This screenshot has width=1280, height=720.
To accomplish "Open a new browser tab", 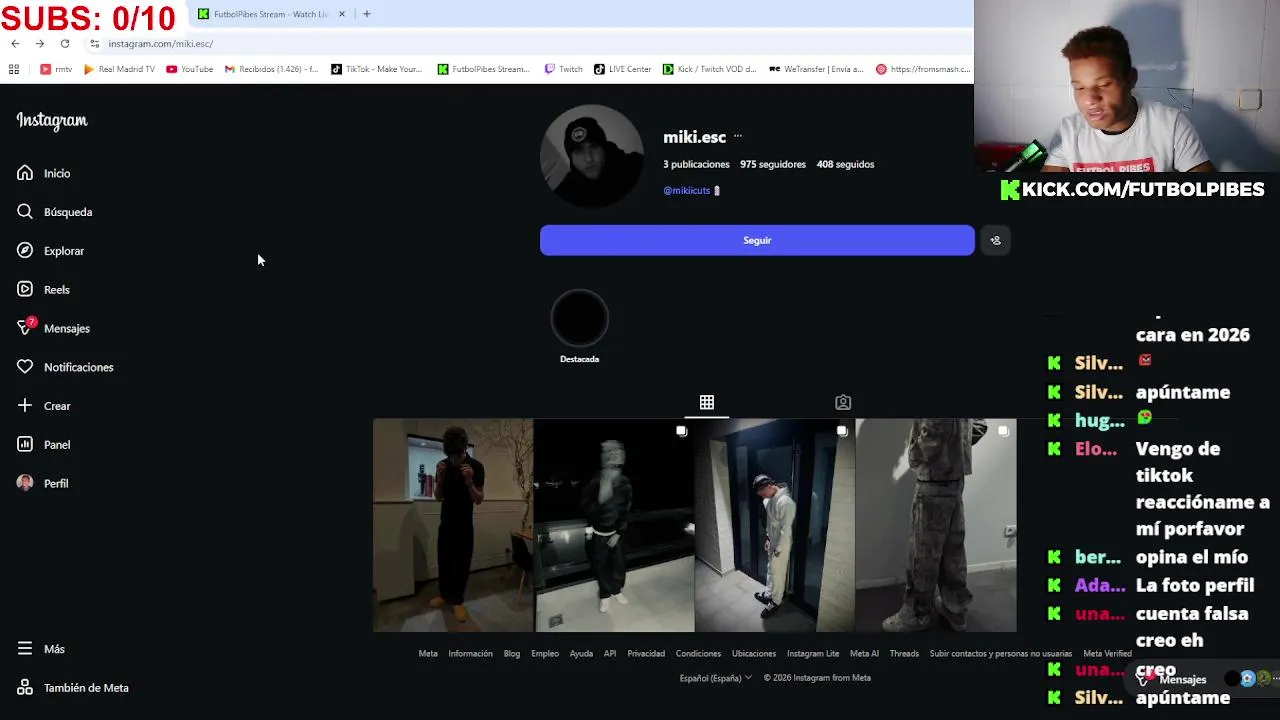I will tap(367, 14).
